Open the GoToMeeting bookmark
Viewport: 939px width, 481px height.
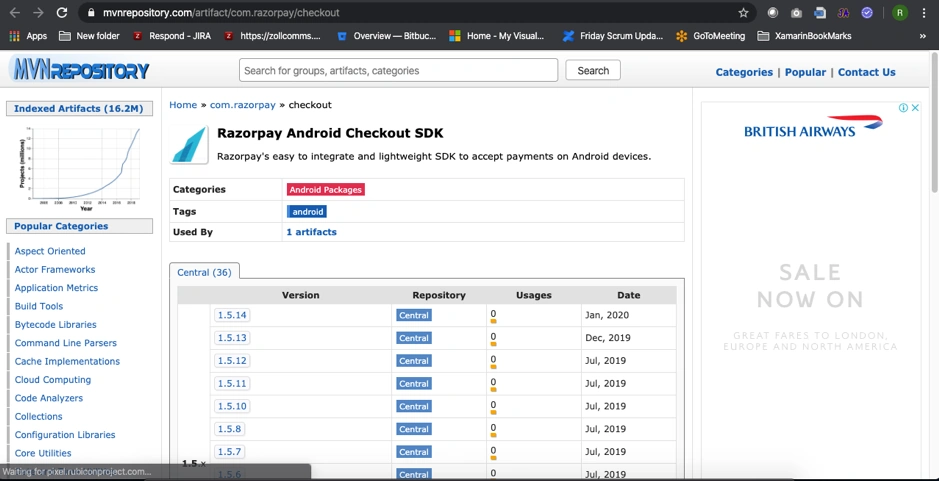point(711,36)
